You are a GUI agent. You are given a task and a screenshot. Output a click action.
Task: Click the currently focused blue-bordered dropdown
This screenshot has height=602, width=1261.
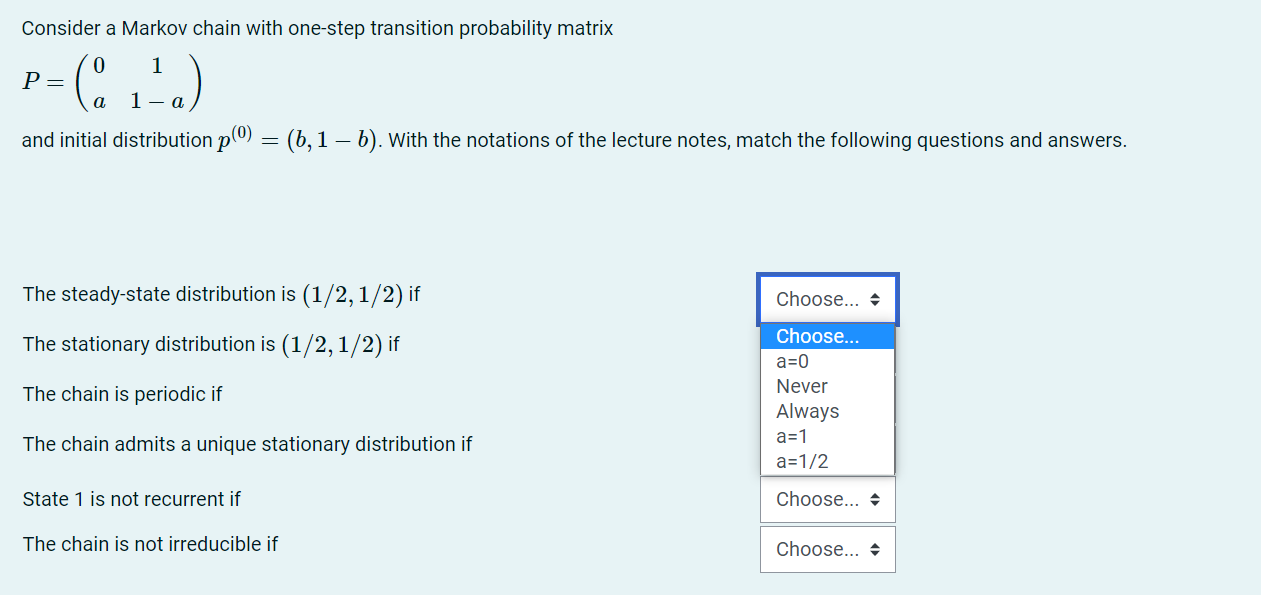pyautogui.click(x=827, y=298)
